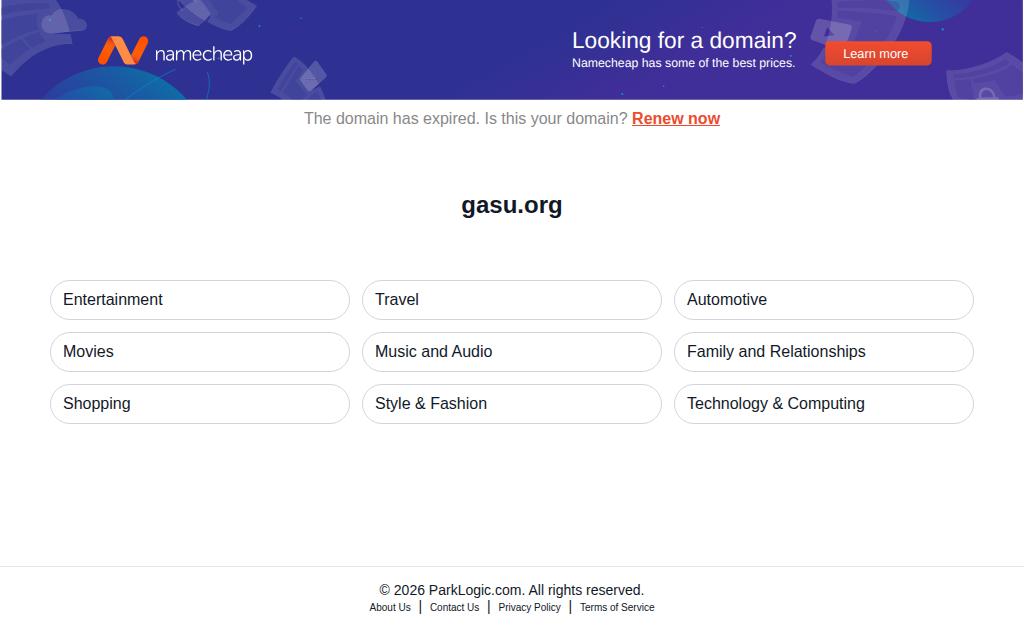Image resolution: width=1024 pixels, height=629 pixels.
Task: Click the Namecheap orange N logo icon
Action: 123,51
